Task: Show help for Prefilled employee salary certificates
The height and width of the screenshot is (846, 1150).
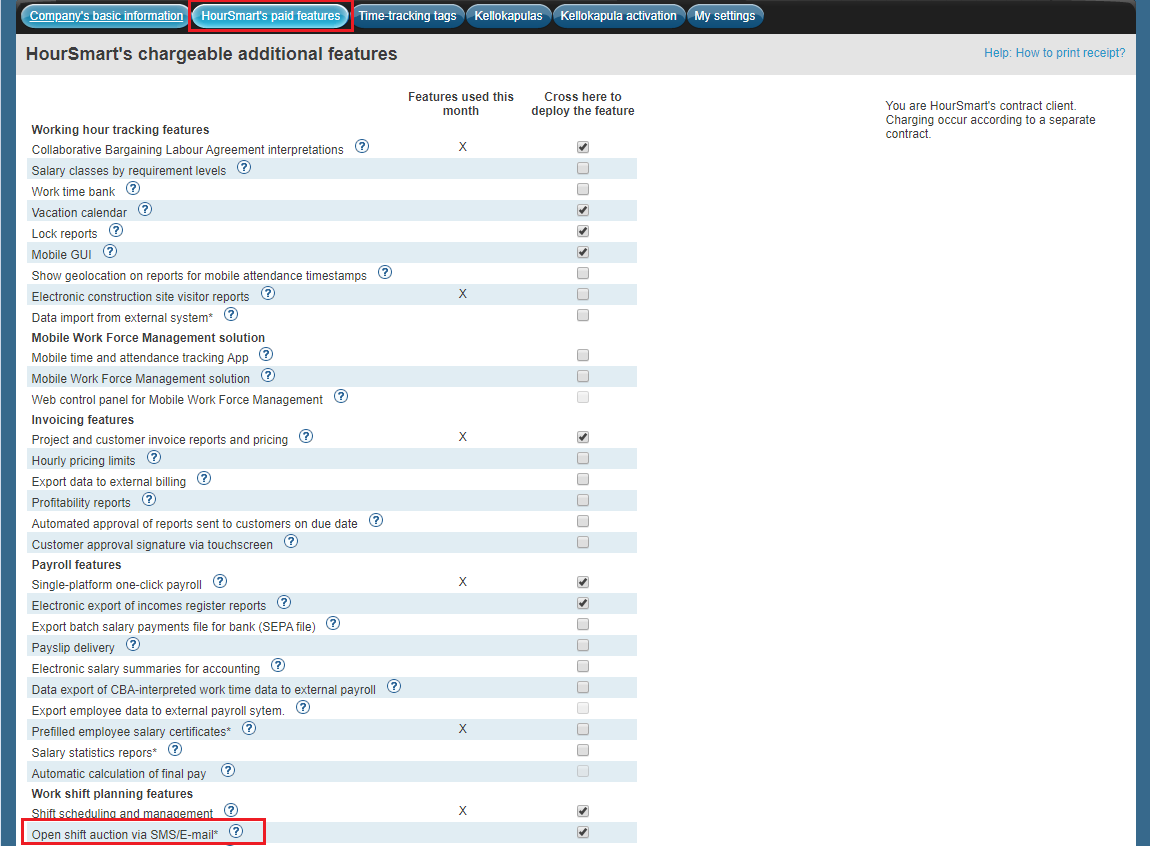Action: point(249,729)
